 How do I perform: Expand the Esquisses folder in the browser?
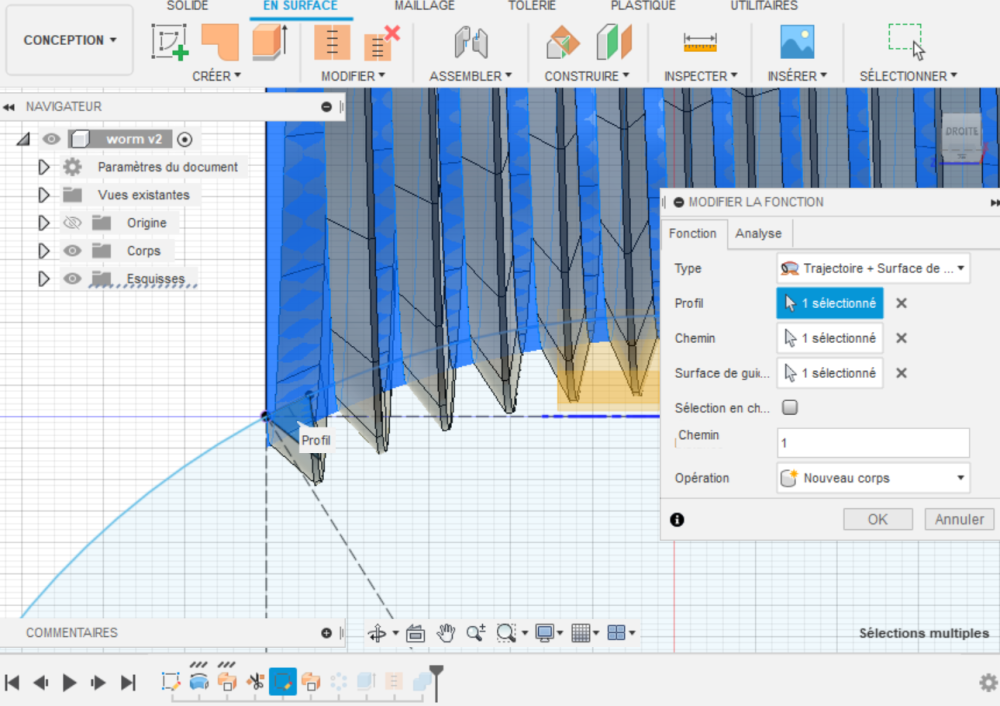(43, 279)
